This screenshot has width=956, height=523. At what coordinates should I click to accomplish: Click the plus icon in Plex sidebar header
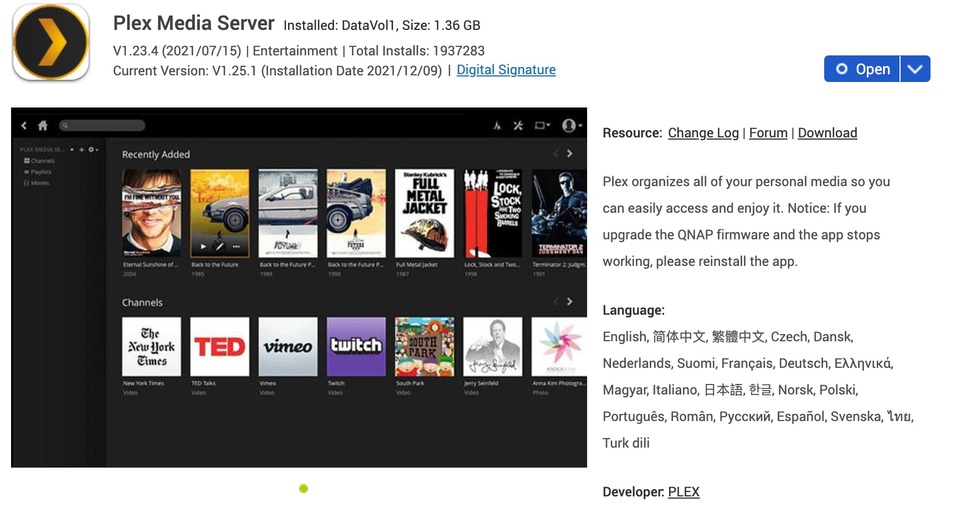pos(82,149)
